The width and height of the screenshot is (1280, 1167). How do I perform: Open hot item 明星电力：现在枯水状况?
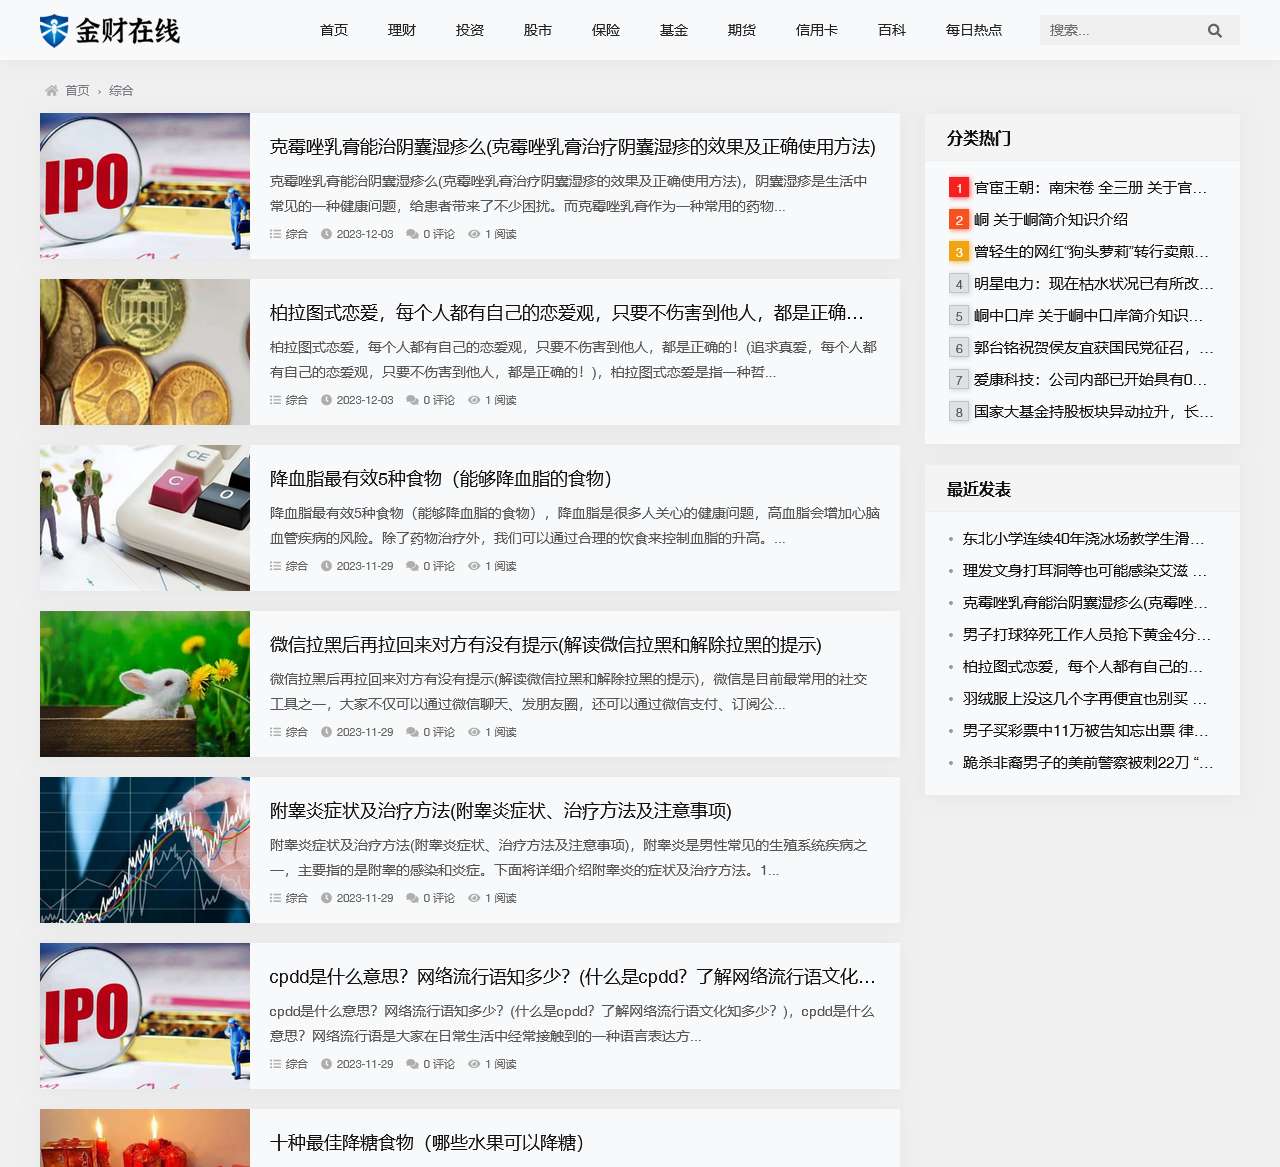pos(1094,284)
